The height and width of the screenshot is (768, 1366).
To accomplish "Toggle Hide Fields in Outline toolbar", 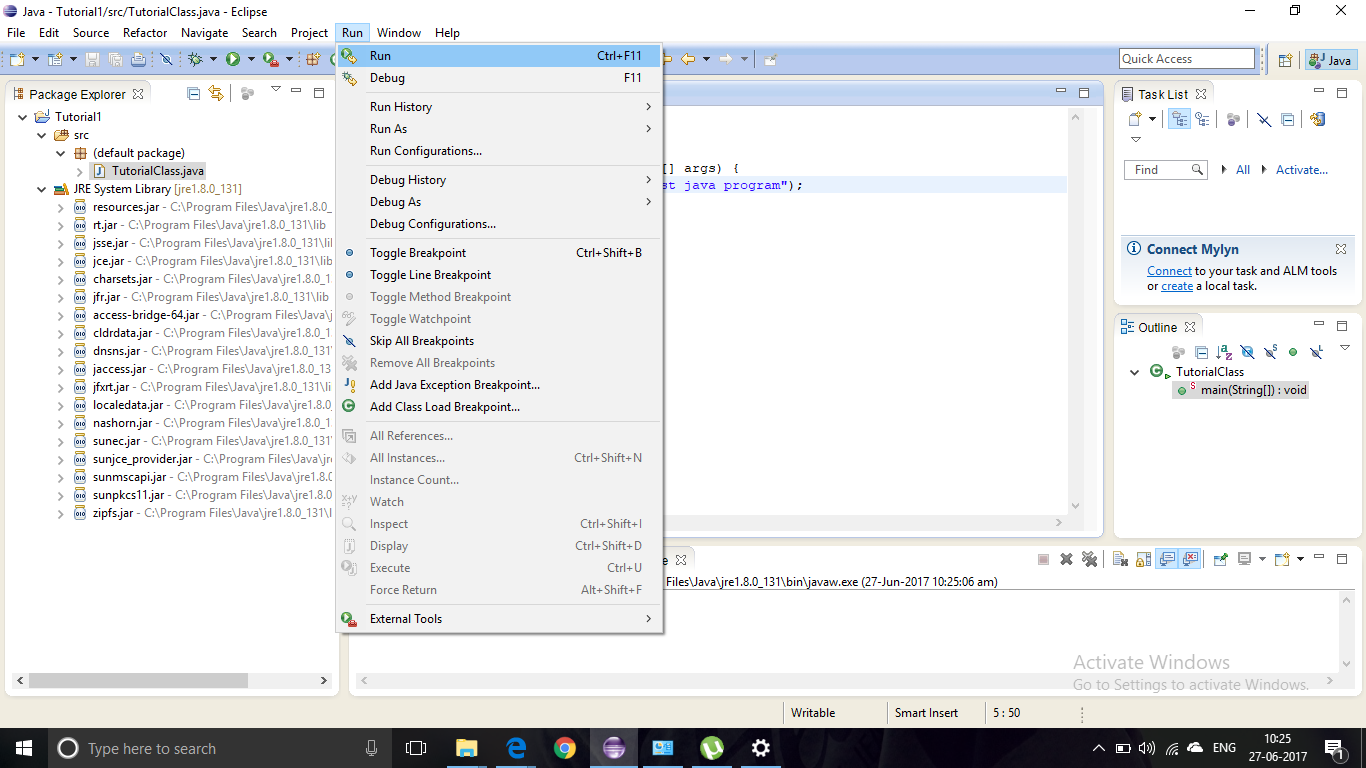I will 1247,352.
